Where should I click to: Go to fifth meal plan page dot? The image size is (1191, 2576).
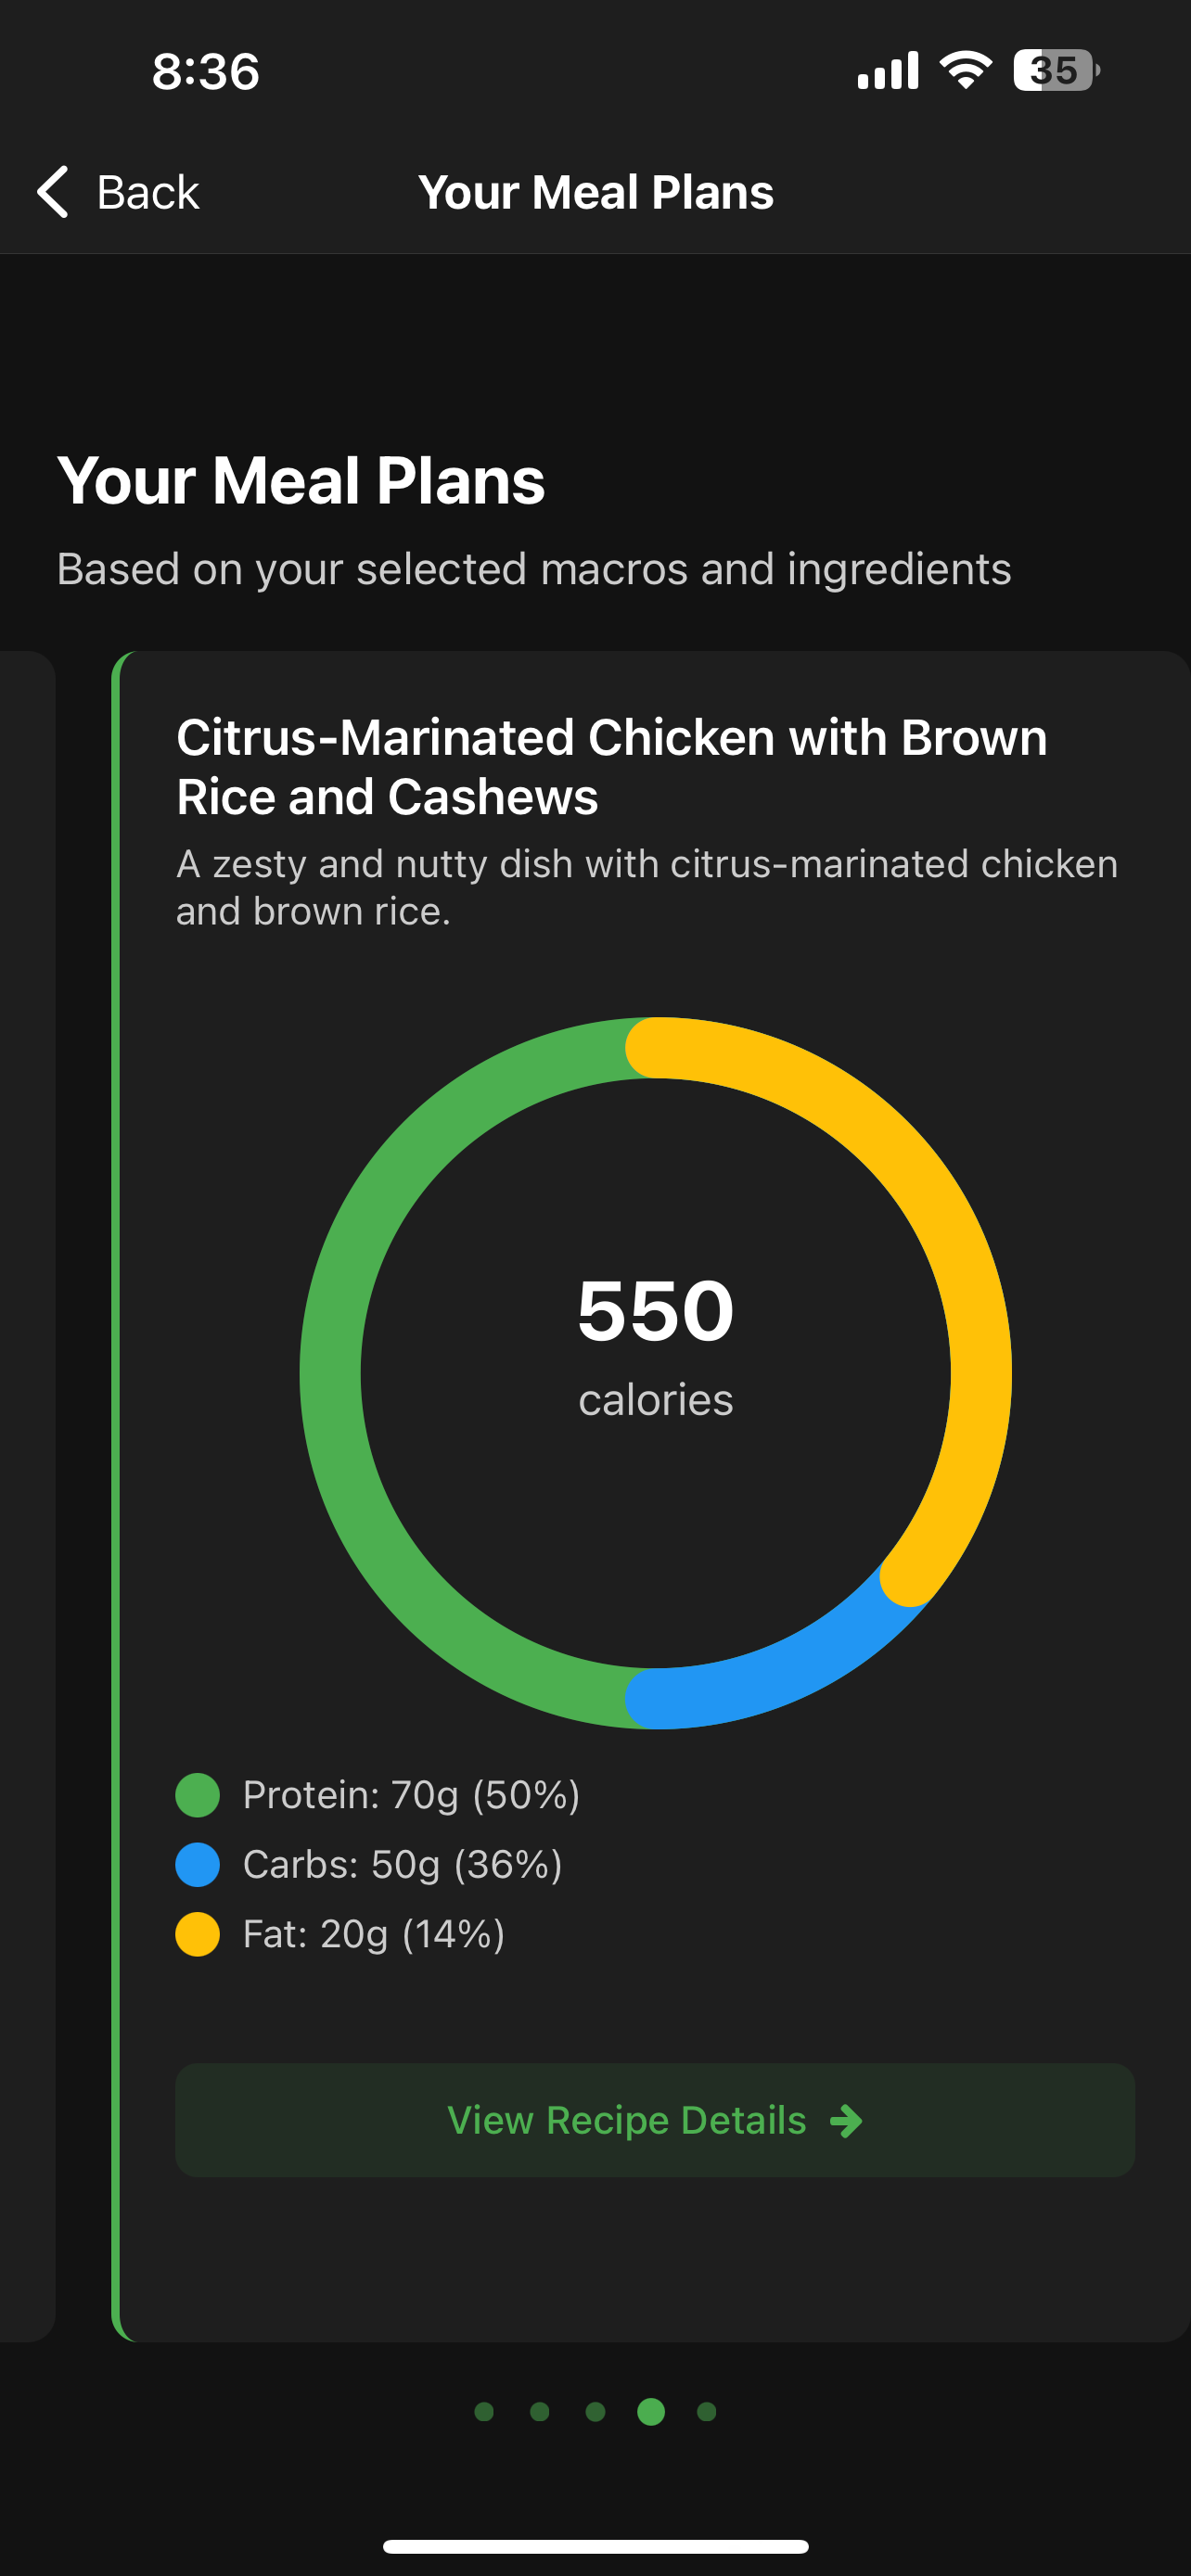coord(707,2412)
